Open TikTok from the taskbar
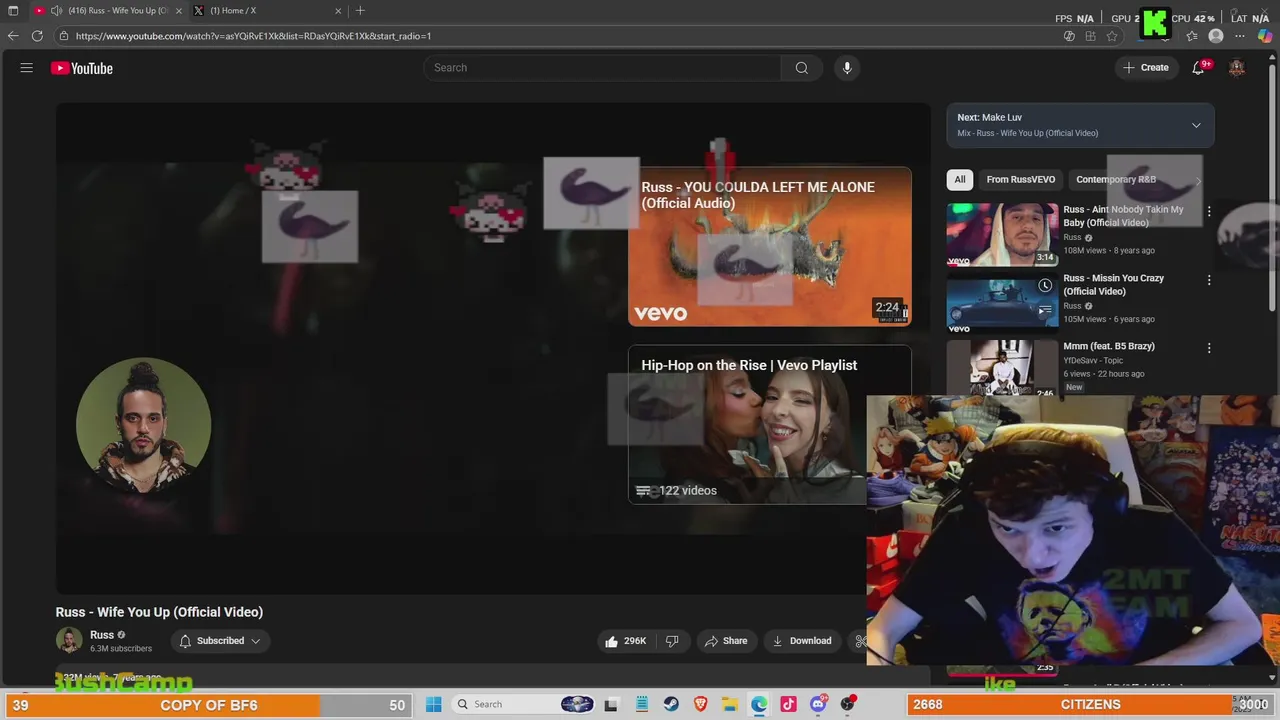 click(x=789, y=704)
